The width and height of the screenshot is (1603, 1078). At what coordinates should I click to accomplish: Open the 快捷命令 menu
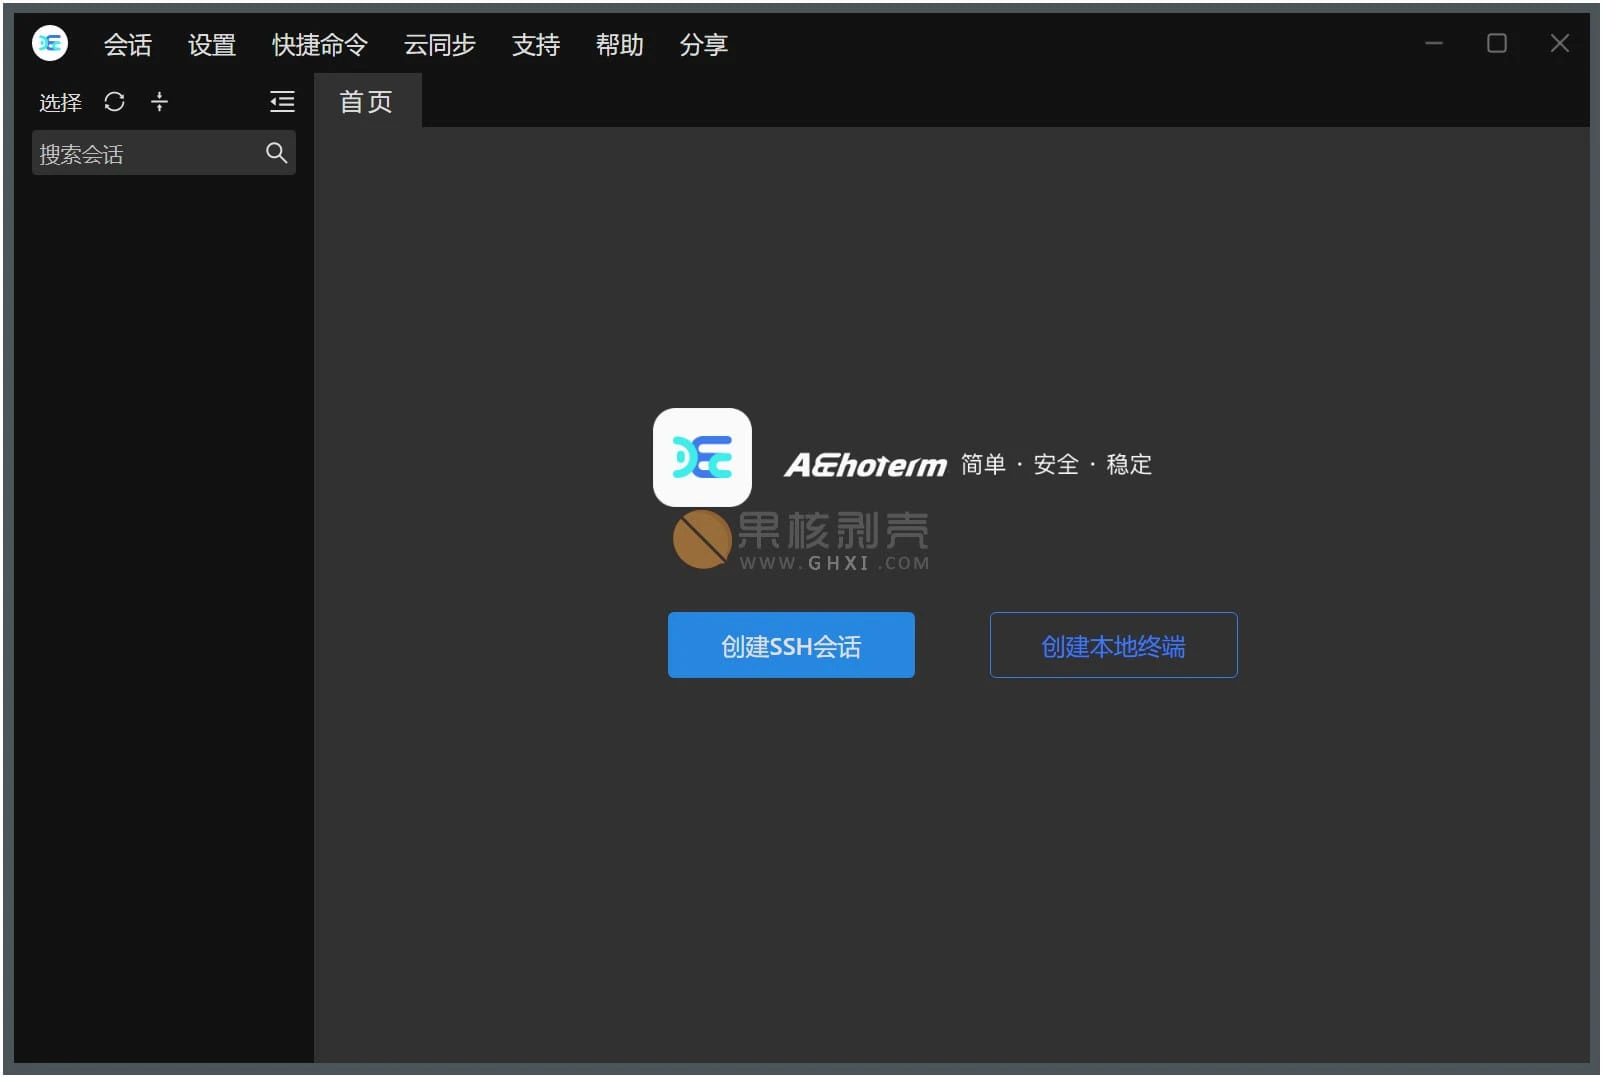(320, 45)
